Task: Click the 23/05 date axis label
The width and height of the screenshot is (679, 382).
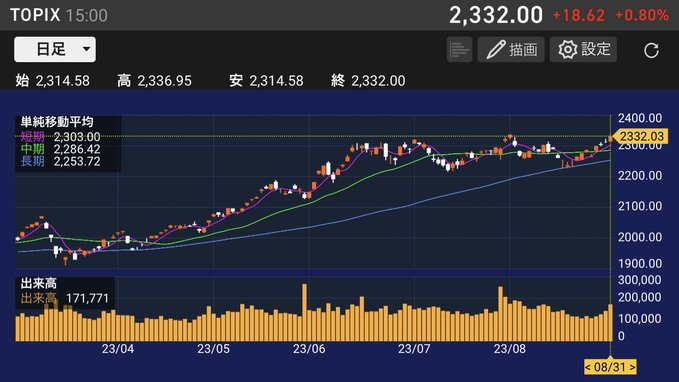Action: tap(213, 349)
